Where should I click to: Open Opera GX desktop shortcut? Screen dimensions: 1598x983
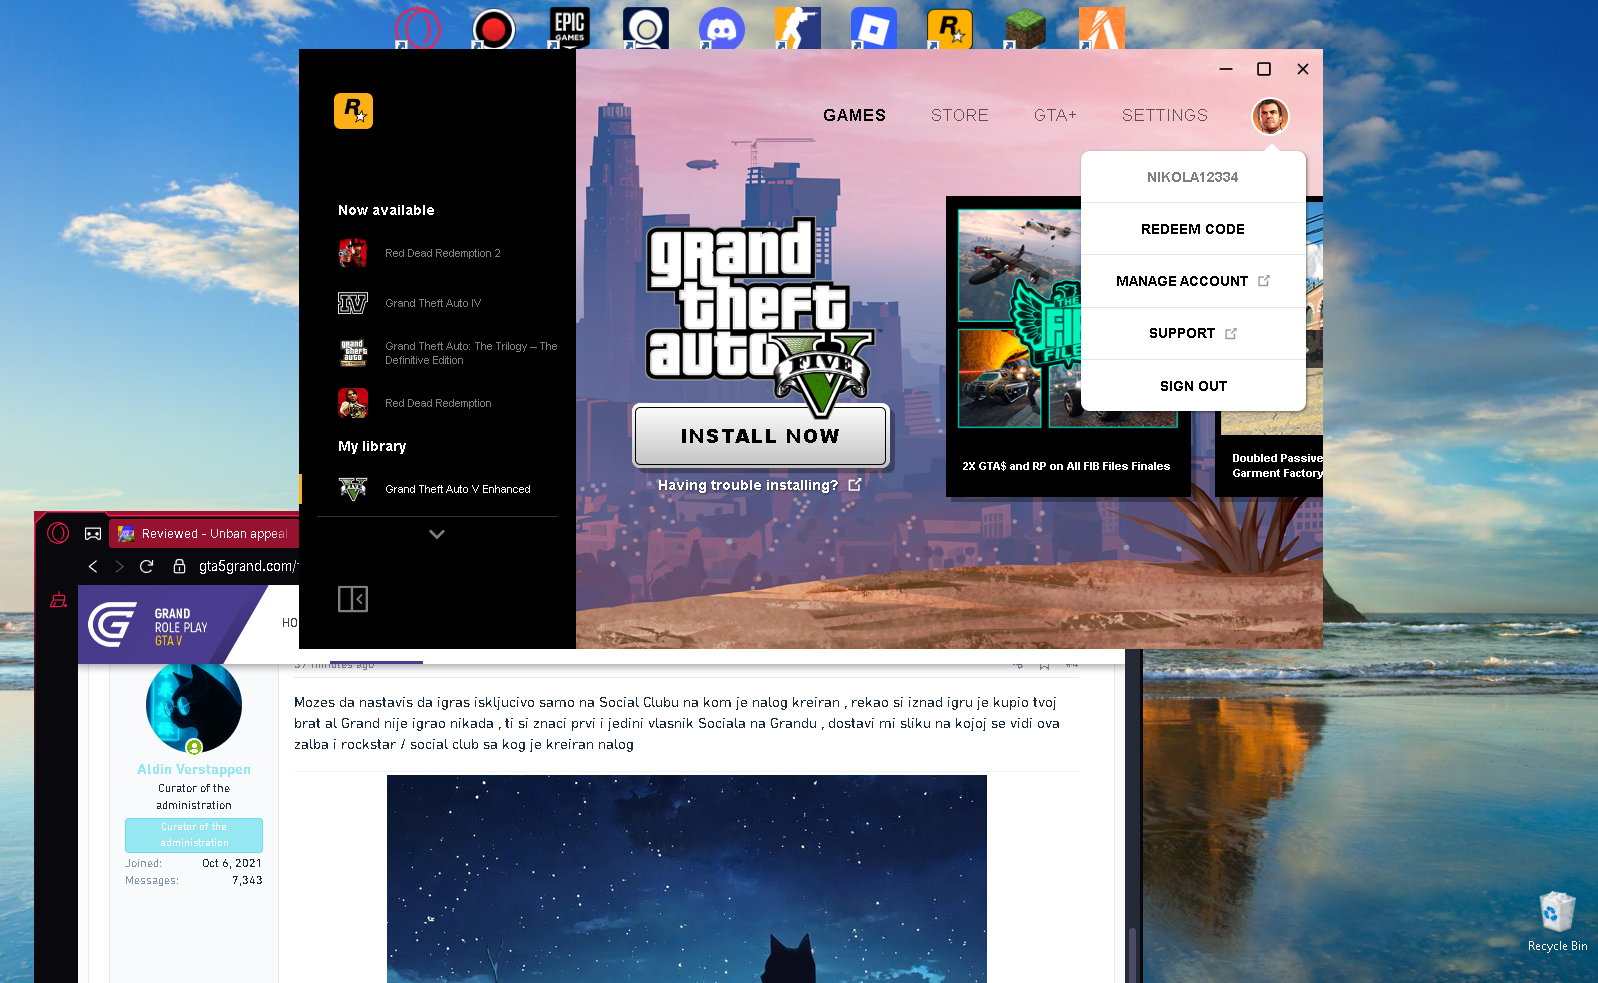pos(418,28)
